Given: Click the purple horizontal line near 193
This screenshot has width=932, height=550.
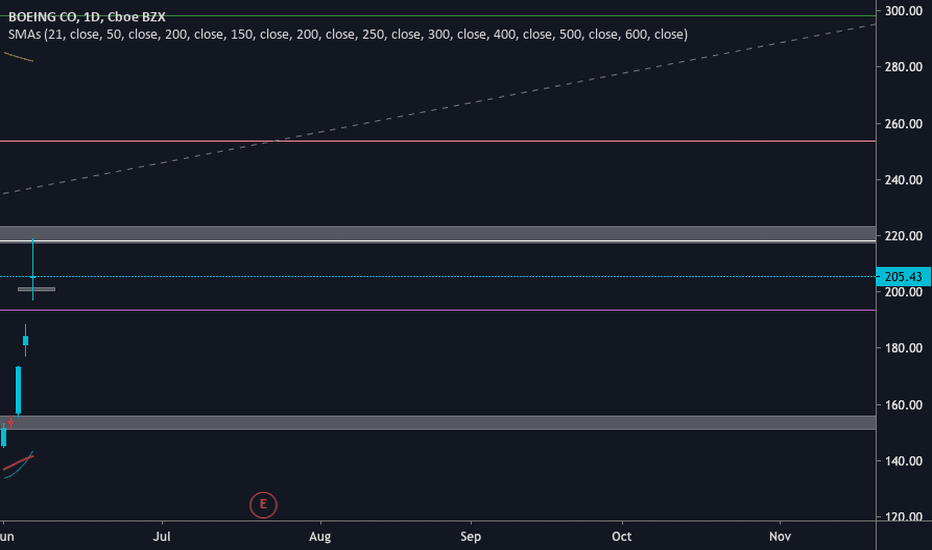Looking at the screenshot, I should click(437, 310).
